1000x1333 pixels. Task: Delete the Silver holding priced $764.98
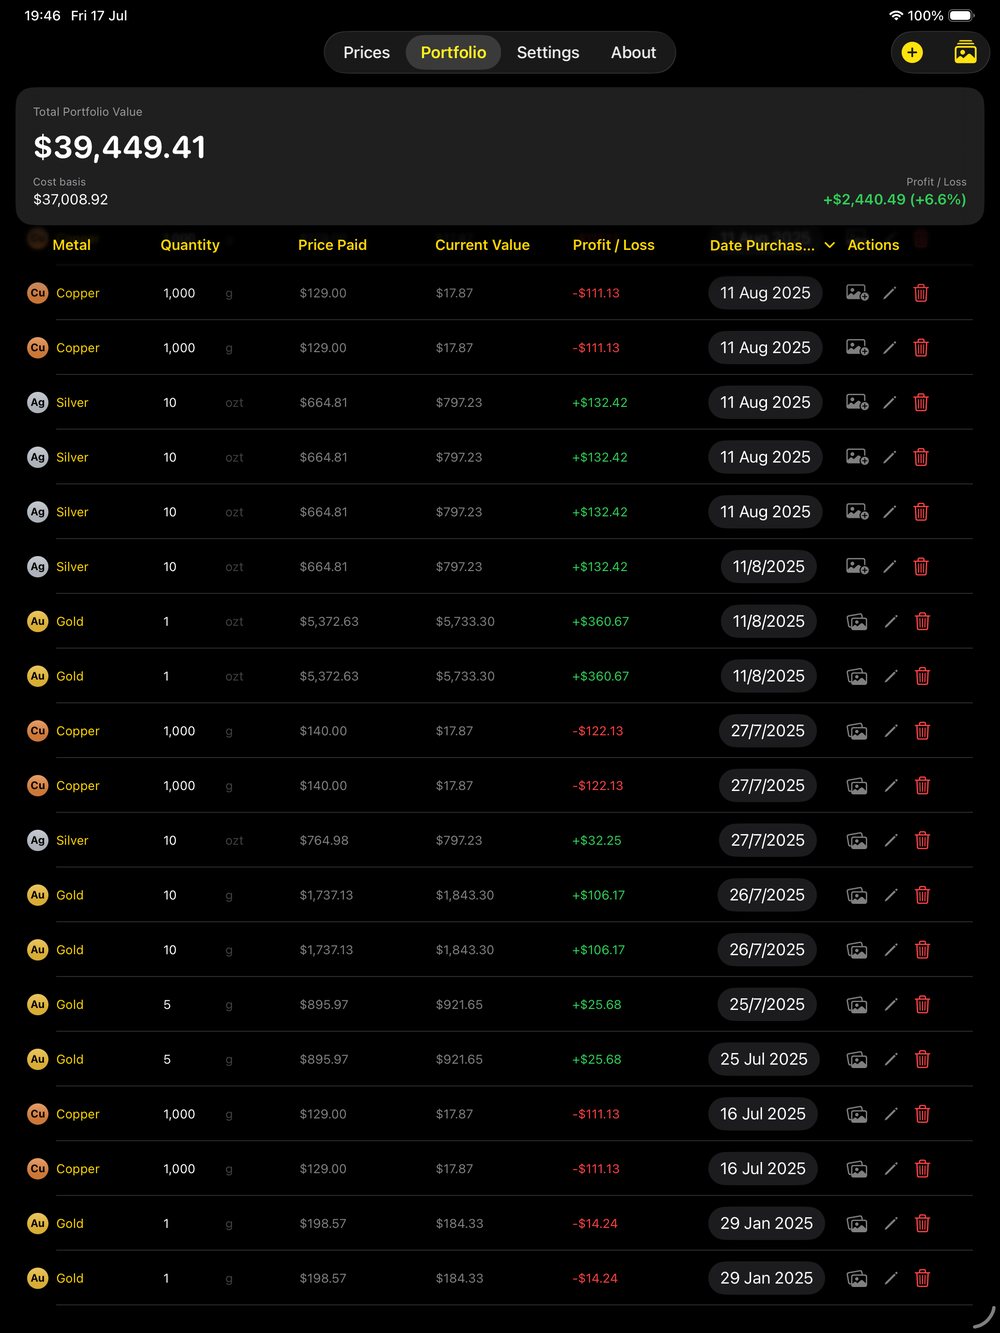(x=922, y=840)
